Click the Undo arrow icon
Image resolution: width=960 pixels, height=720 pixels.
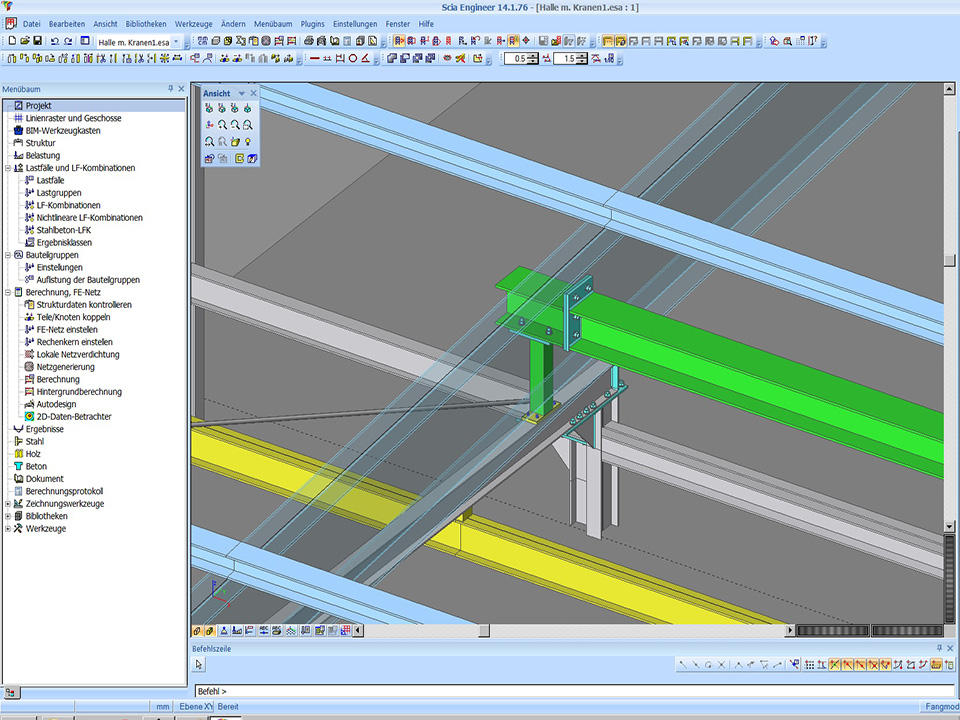pyautogui.click(x=54, y=41)
